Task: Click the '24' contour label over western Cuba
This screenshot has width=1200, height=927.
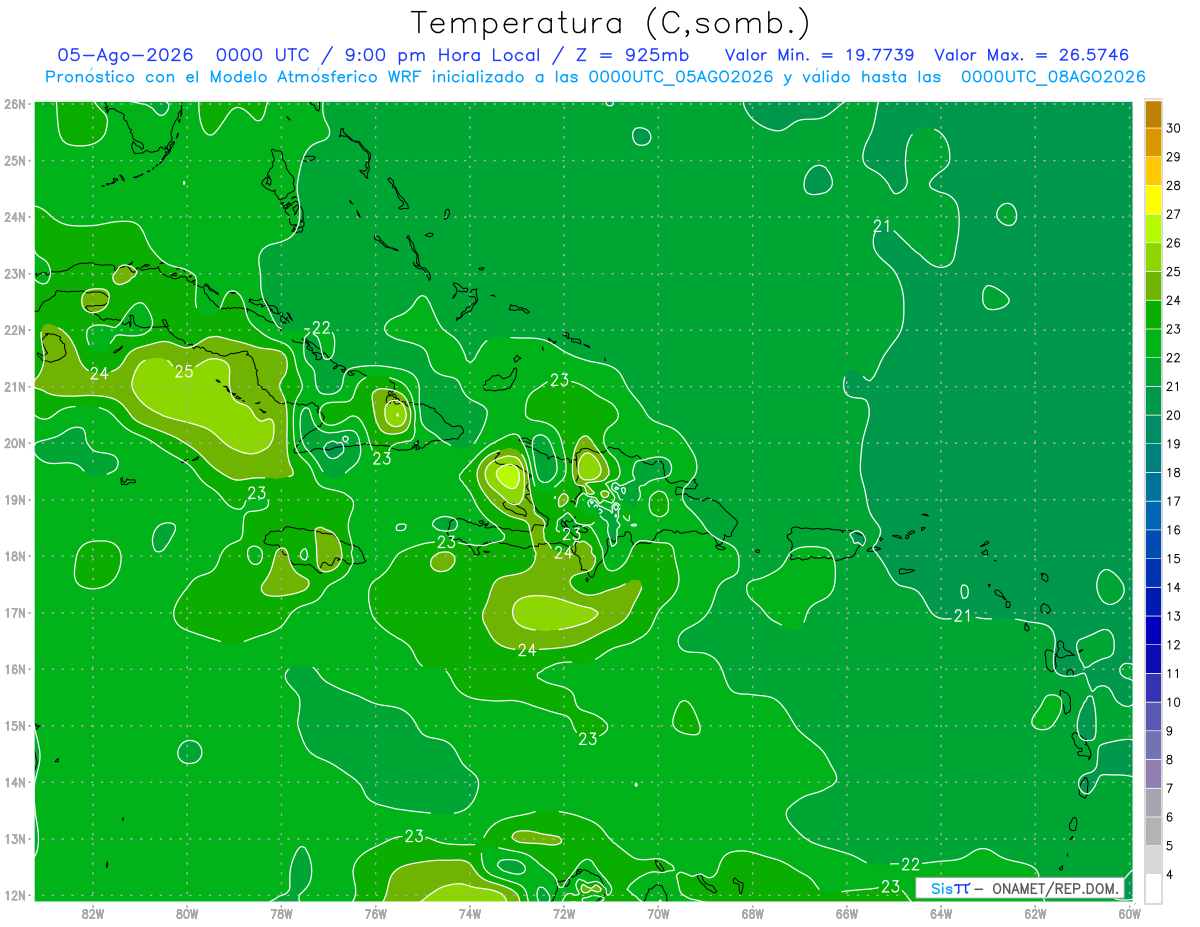Action: 99,373
